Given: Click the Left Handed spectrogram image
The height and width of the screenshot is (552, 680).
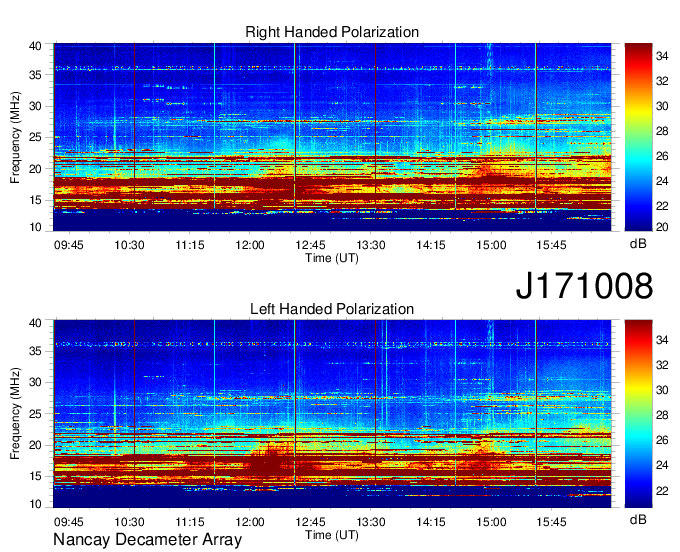Looking at the screenshot, I should point(332,414).
